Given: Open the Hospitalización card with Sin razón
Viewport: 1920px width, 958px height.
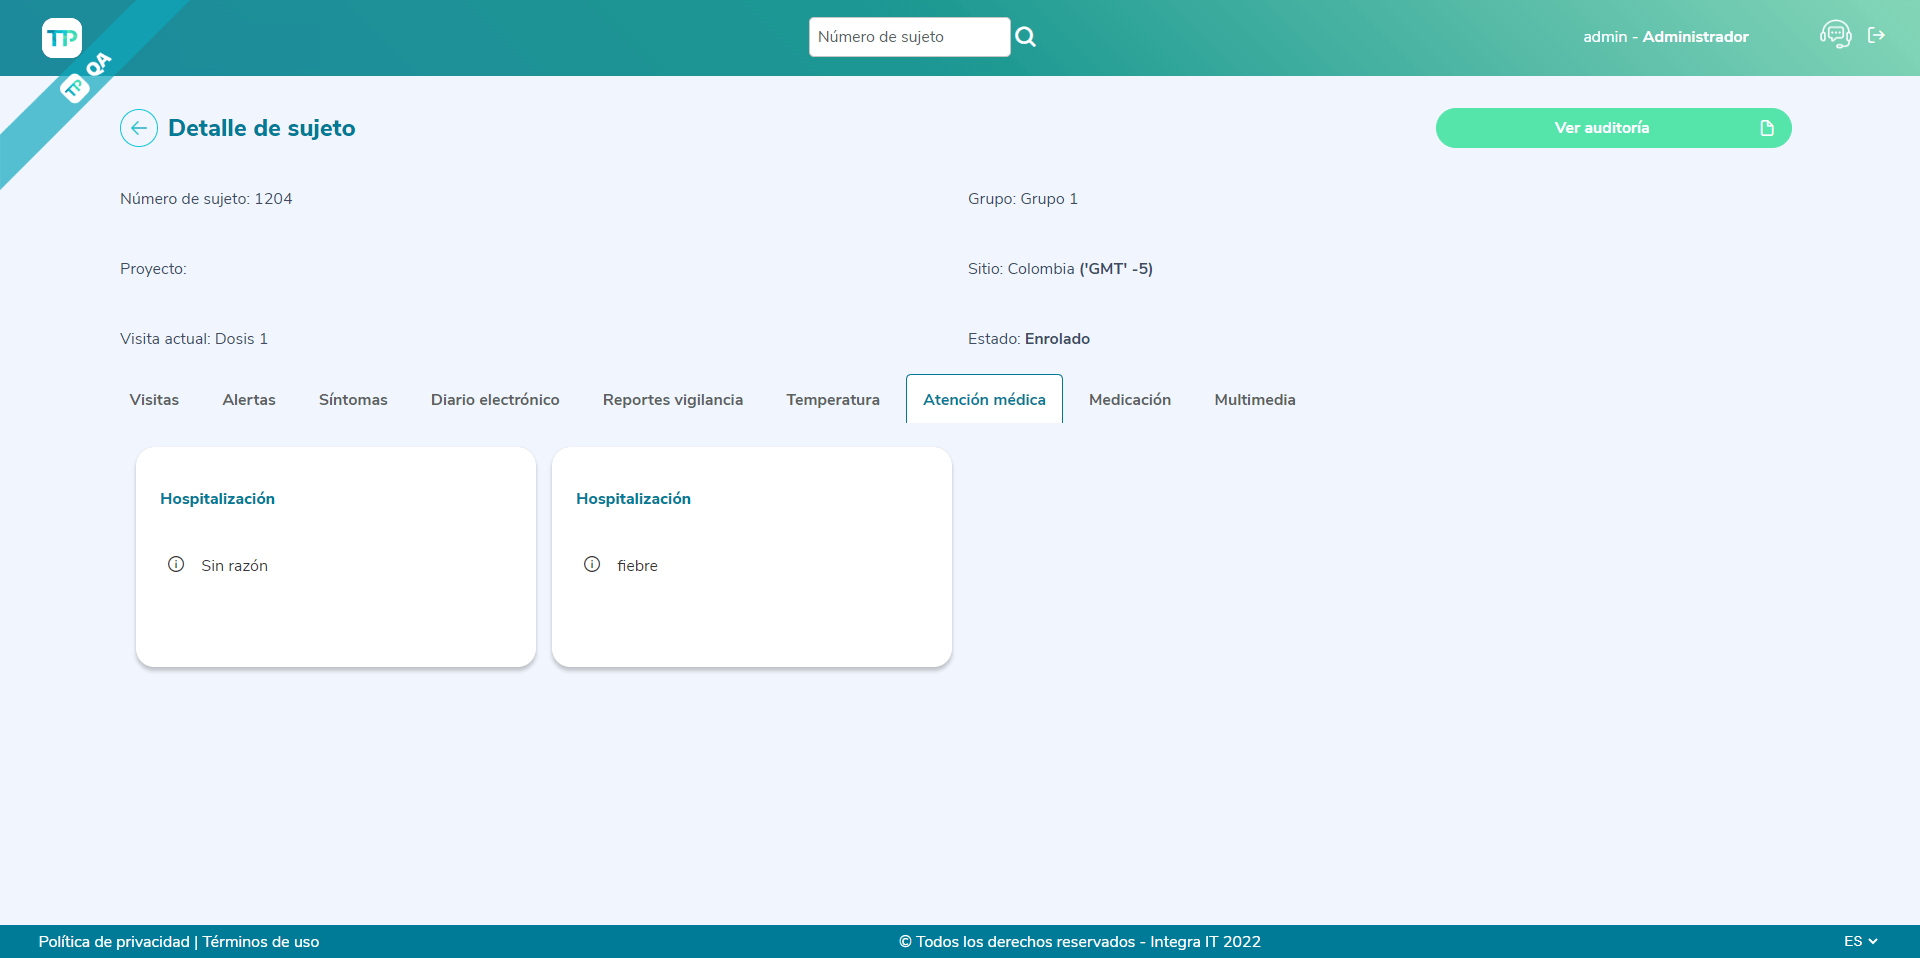Looking at the screenshot, I should pyautogui.click(x=336, y=557).
